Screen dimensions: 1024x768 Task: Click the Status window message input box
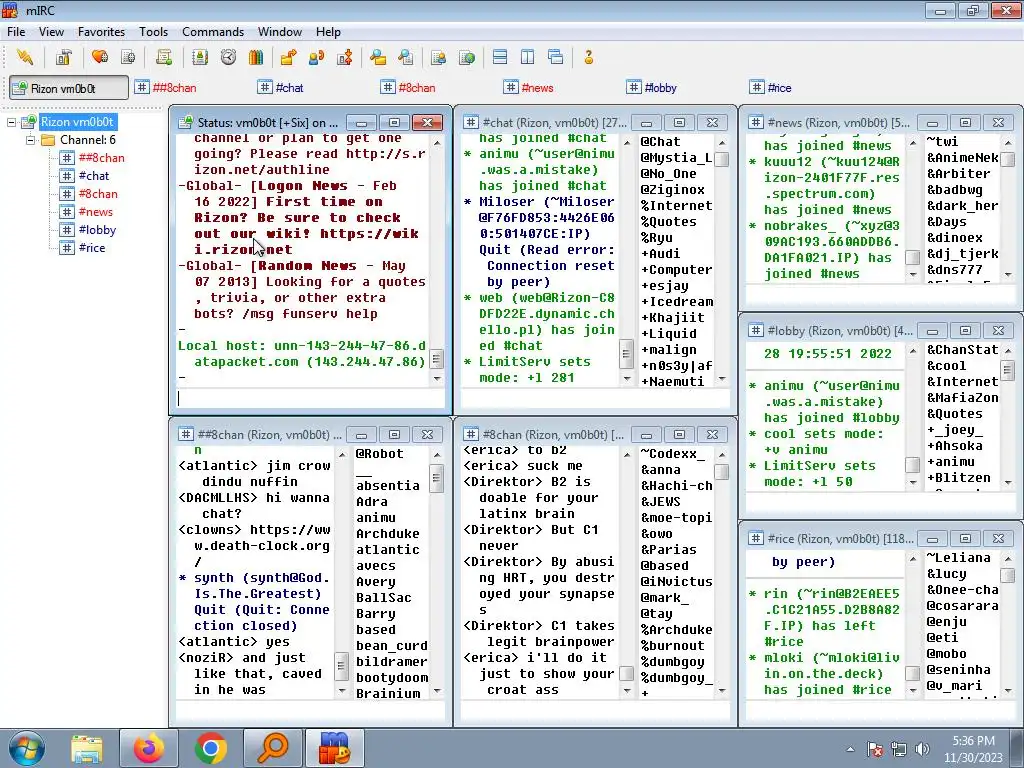click(x=310, y=398)
